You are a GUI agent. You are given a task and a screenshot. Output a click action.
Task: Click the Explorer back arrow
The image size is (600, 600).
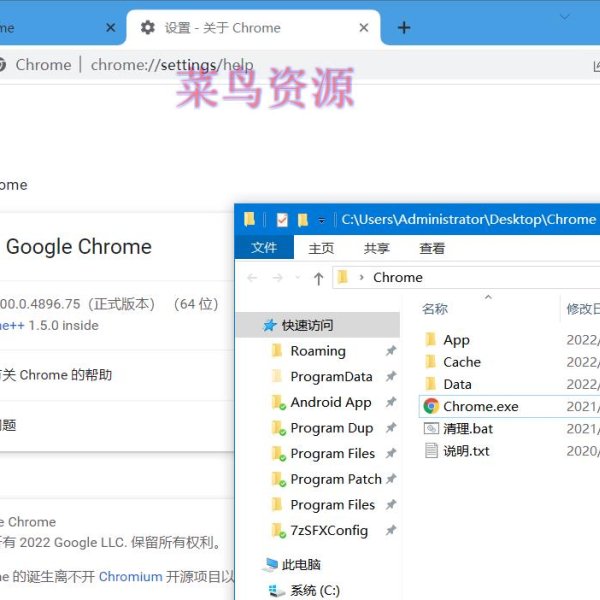pyautogui.click(x=252, y=277)
